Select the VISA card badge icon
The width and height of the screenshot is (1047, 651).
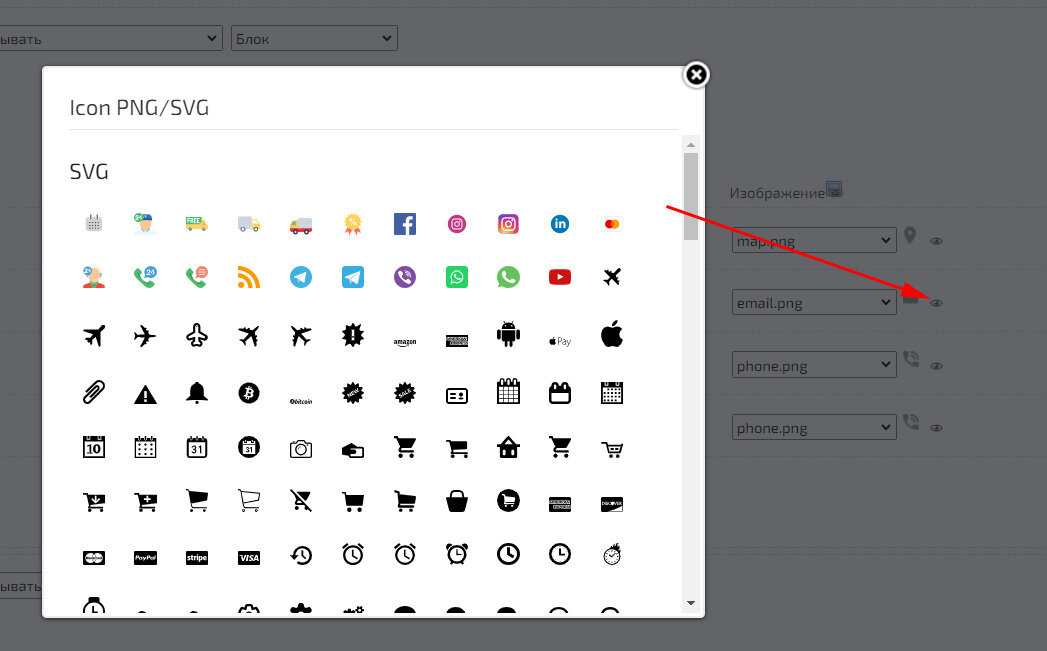[x=249, y=558]
